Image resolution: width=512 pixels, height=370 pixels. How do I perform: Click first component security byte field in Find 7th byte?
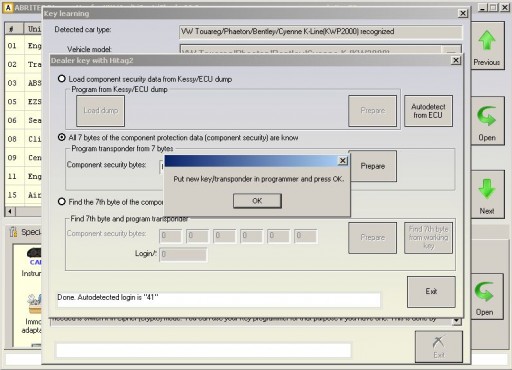tap(171, 236)
